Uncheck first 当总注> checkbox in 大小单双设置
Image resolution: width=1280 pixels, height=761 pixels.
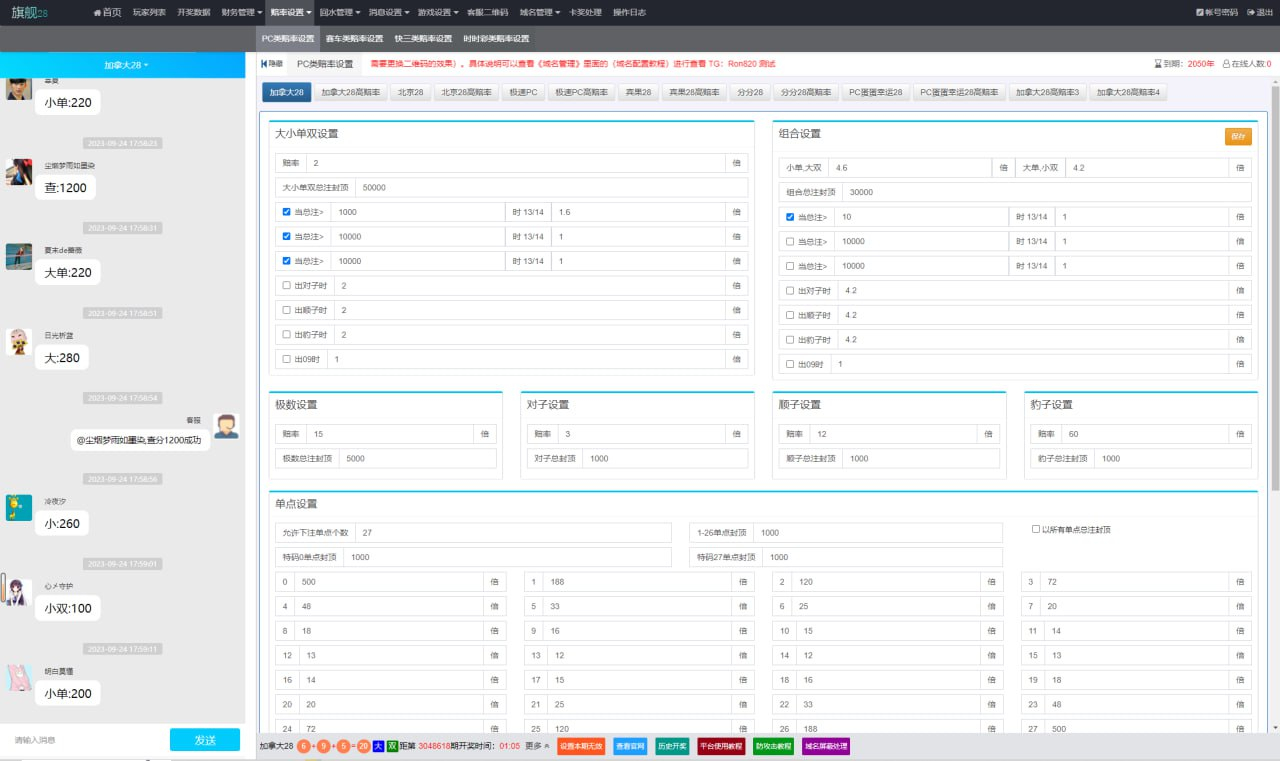[x=287, y=212]
